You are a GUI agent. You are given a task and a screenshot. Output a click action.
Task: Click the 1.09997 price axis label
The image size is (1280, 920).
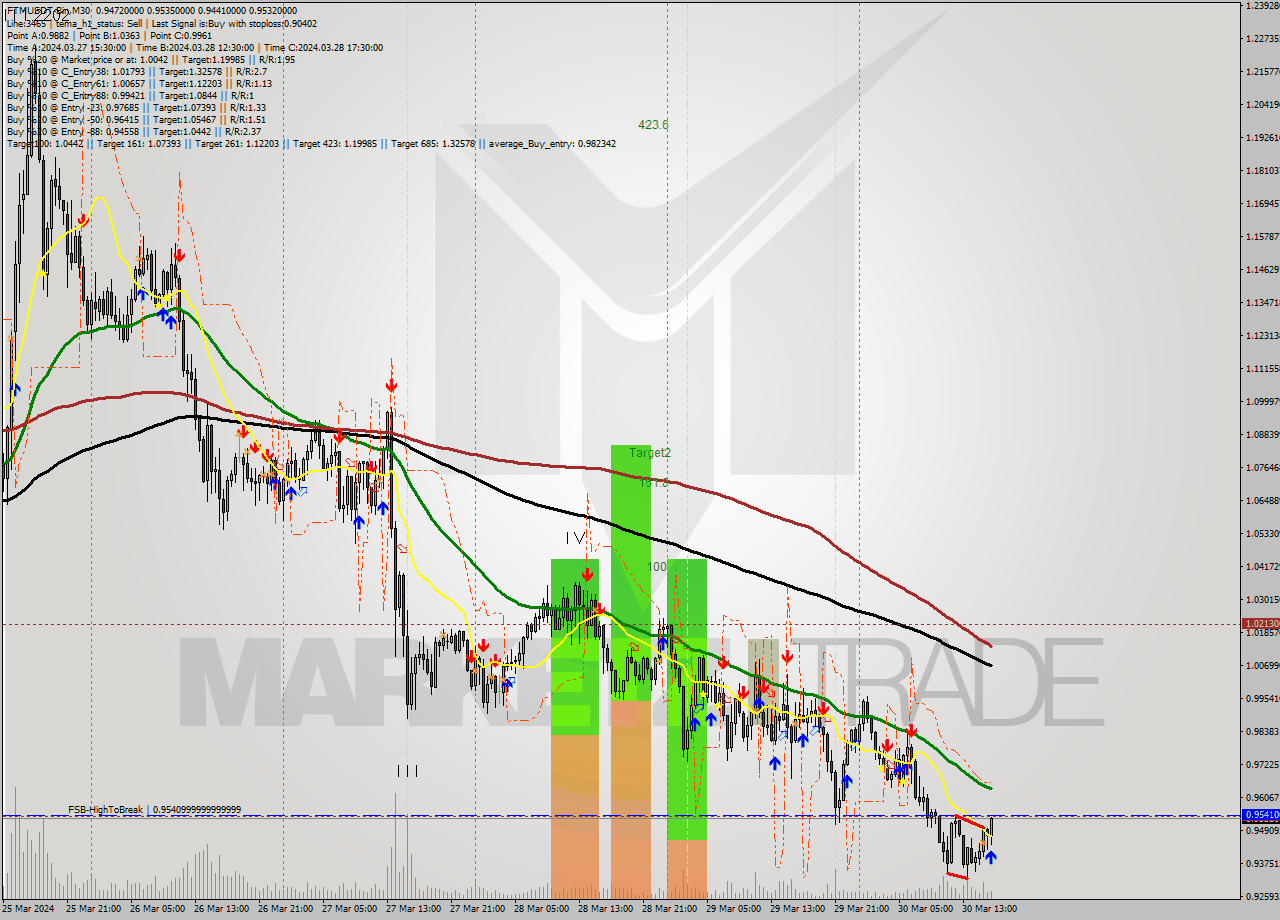tap(1262, 402)
